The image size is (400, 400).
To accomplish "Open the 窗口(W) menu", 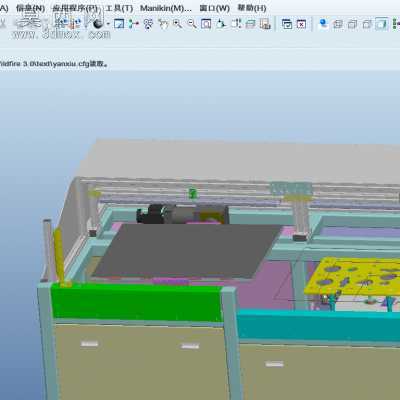I will pyautogui.click(x=215, y=8).
